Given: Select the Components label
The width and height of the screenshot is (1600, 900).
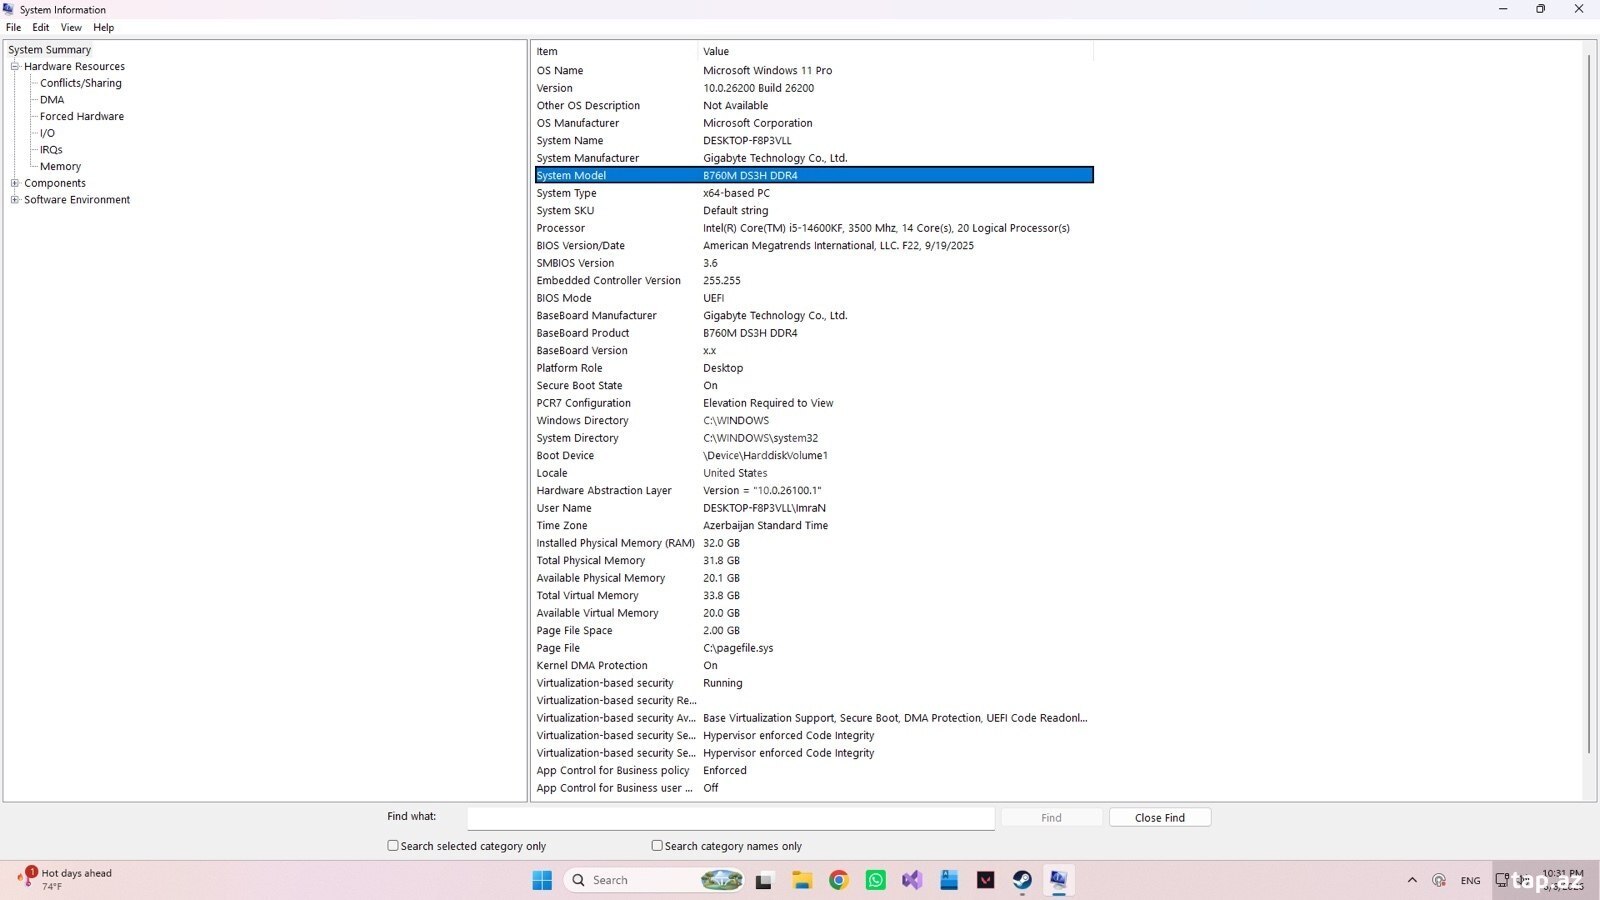Looking at the screenshot, I should pos(55,183).
